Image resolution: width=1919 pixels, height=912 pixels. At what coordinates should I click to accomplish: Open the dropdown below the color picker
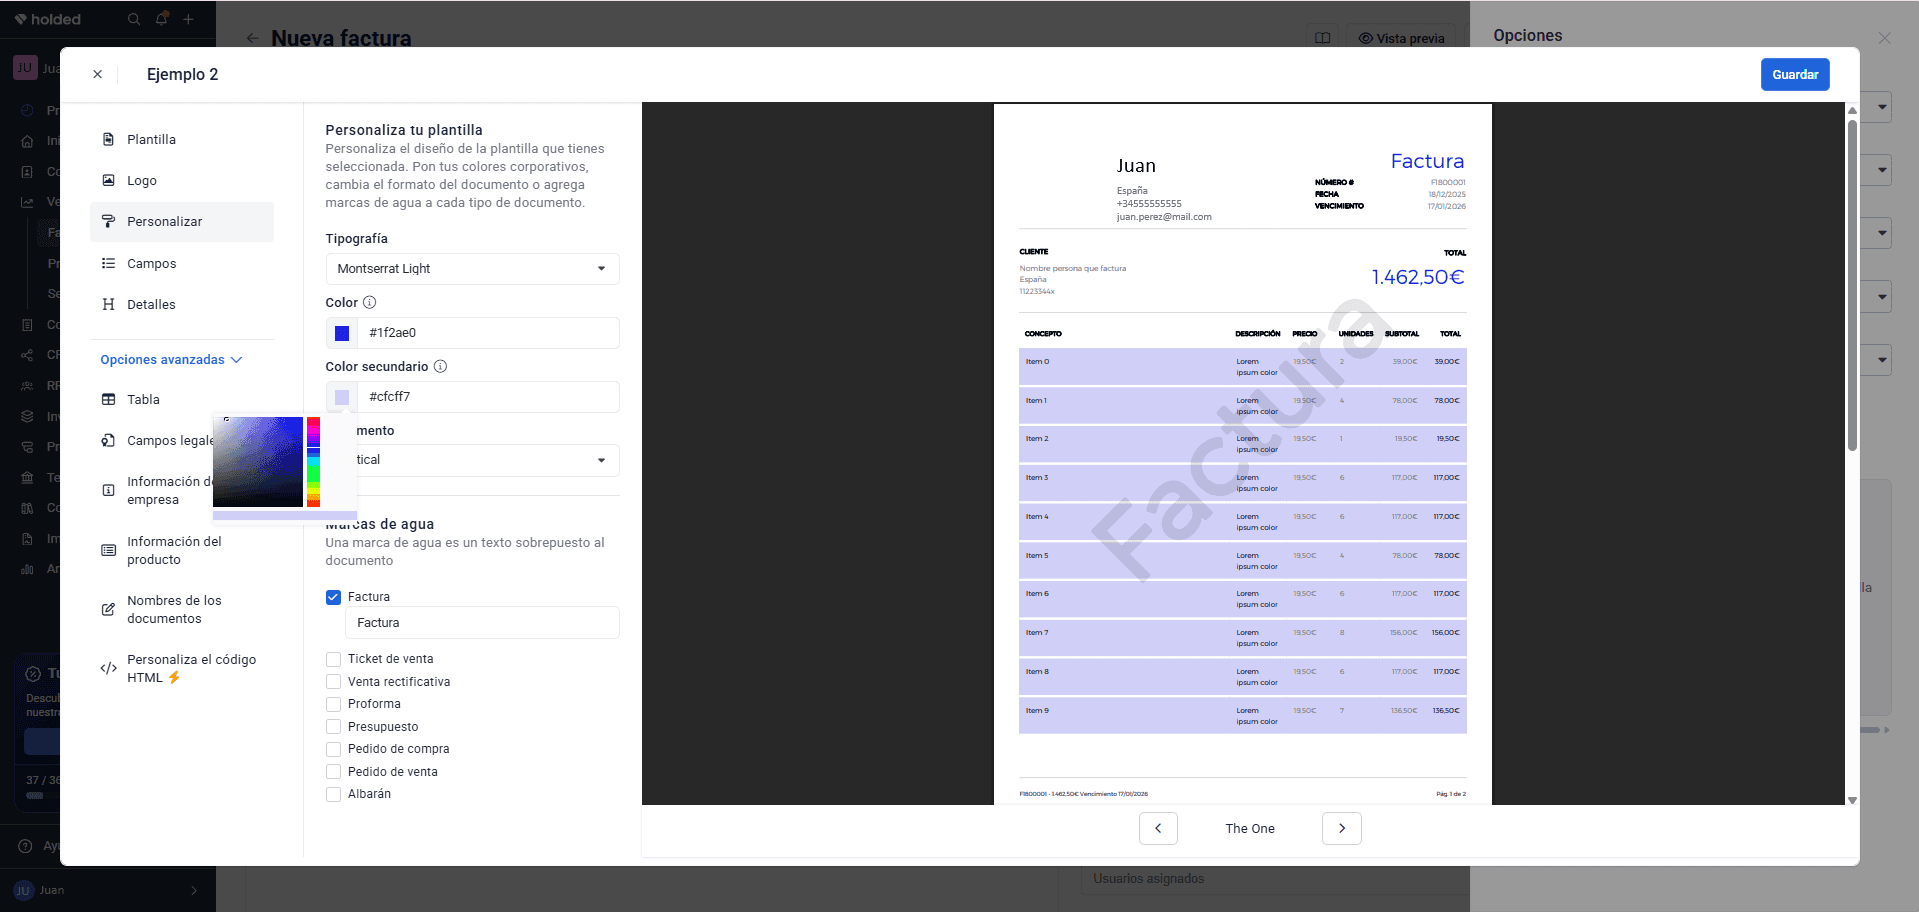pyautogui.click(x=486, y=460)
